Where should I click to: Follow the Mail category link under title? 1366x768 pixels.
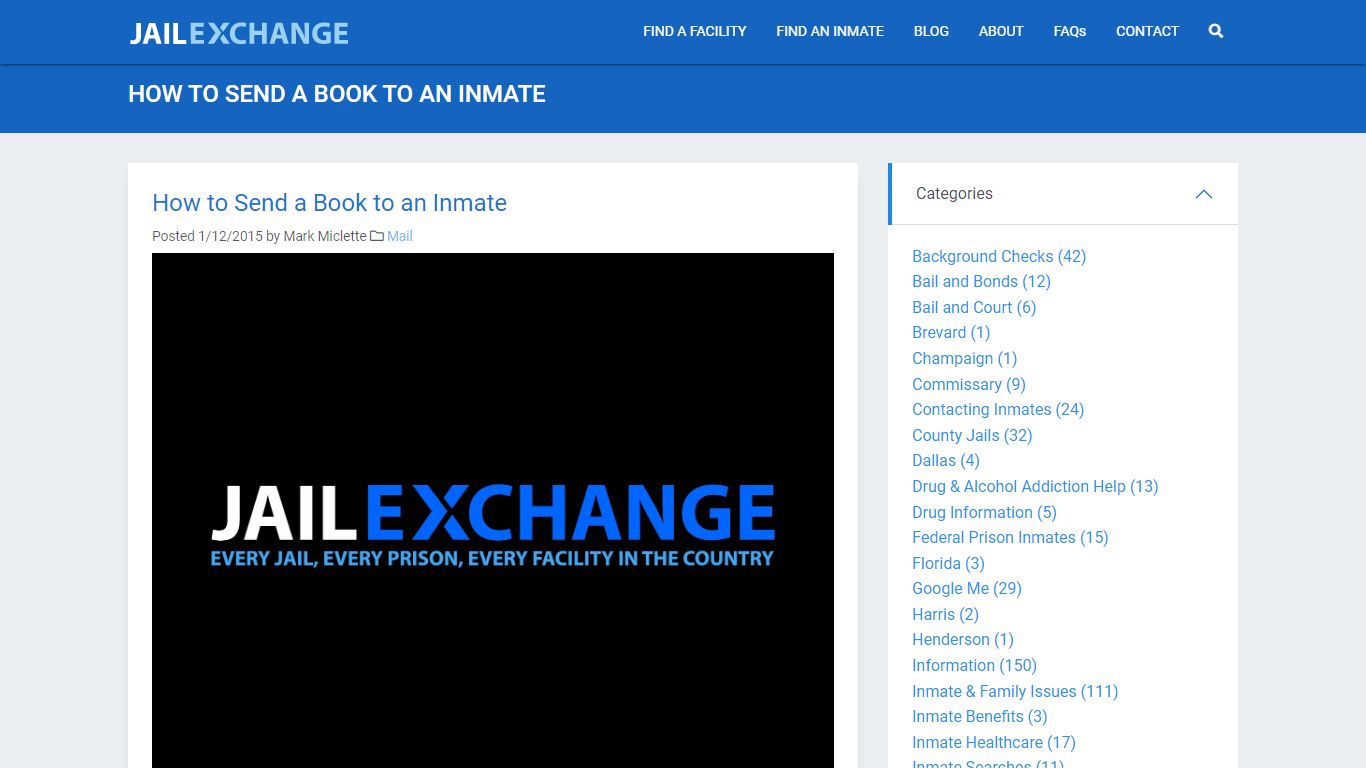tap(400, 236)
